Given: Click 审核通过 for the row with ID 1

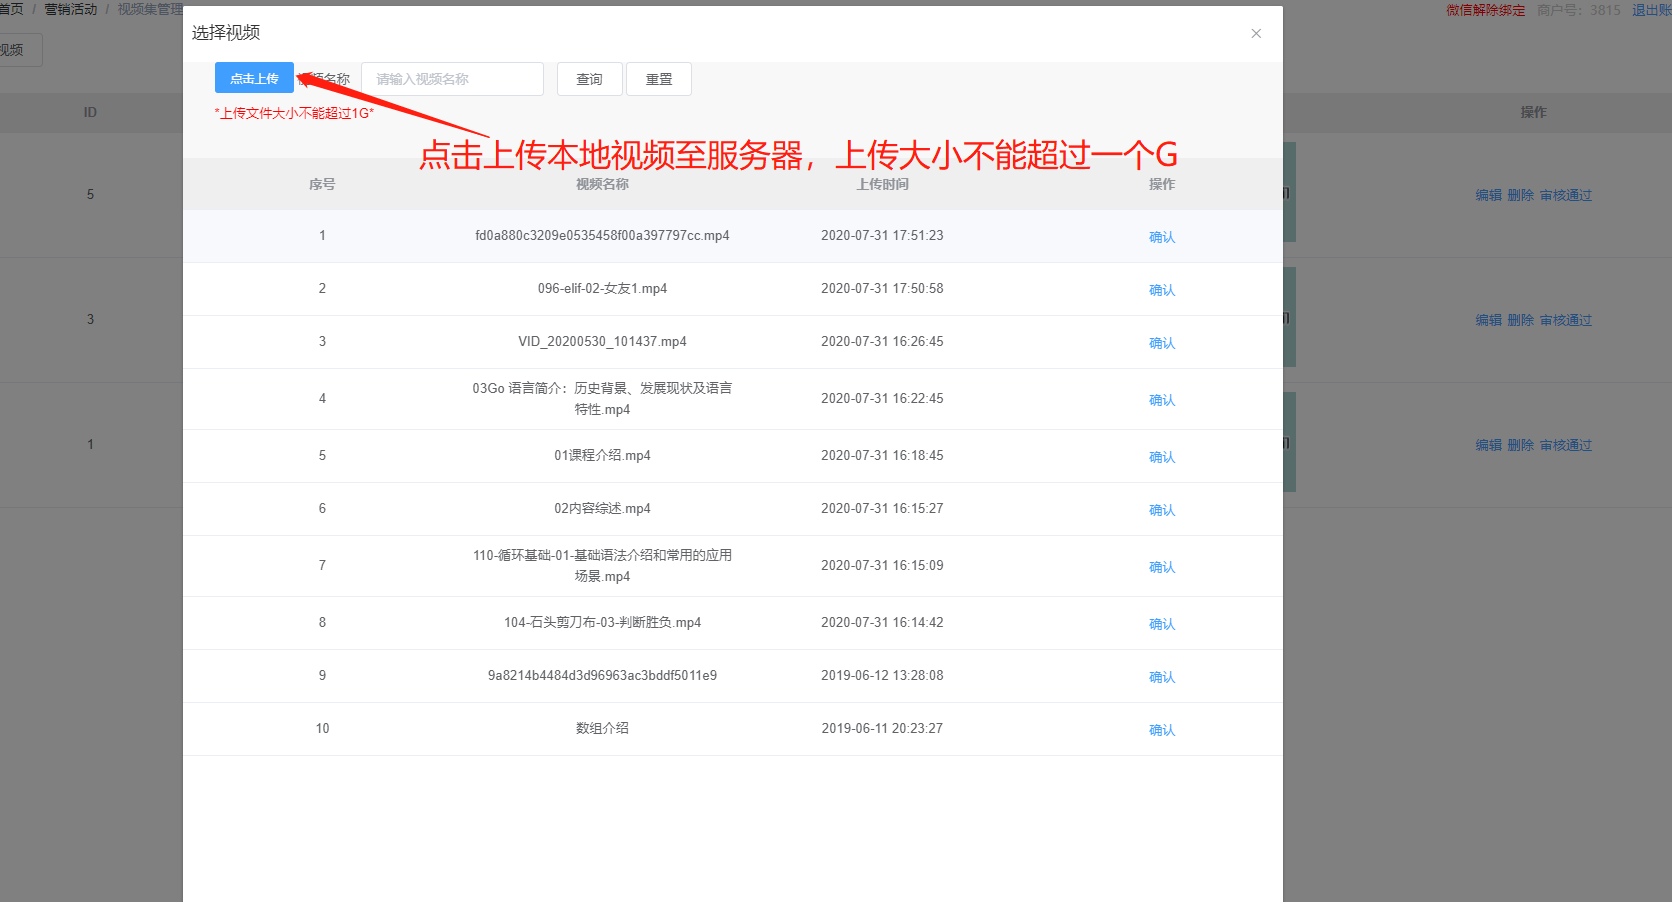Looking at the screenshot, I should pyautogui.click(x=1565, y=445).
